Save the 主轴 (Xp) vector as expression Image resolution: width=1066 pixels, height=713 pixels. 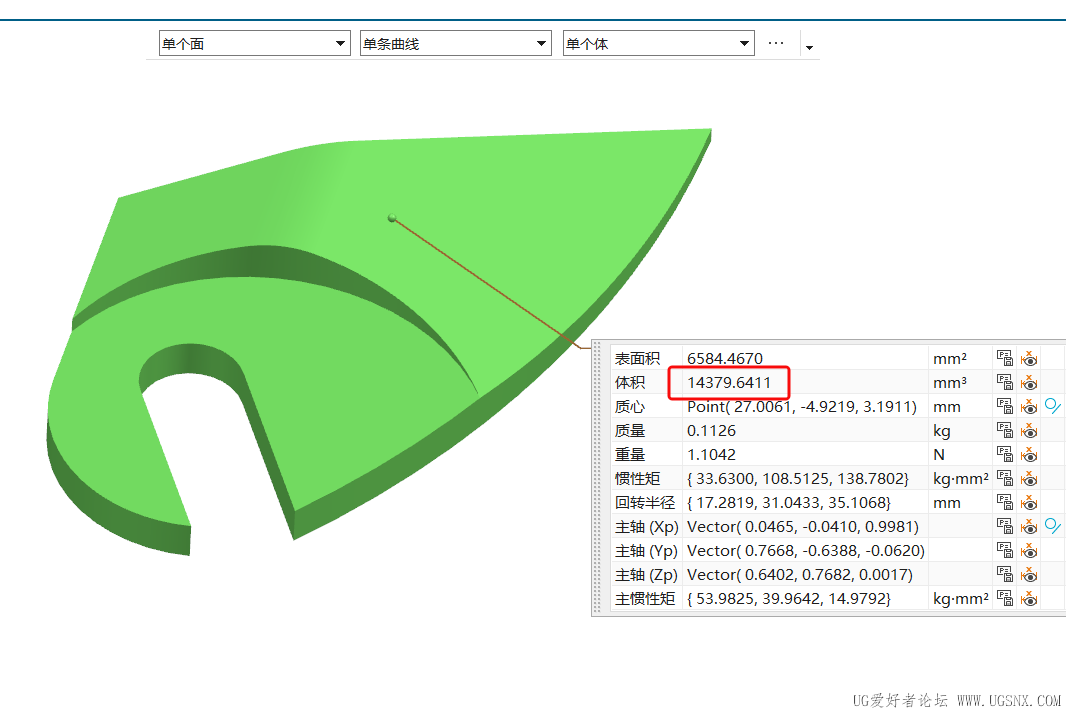pos(1004,526)
